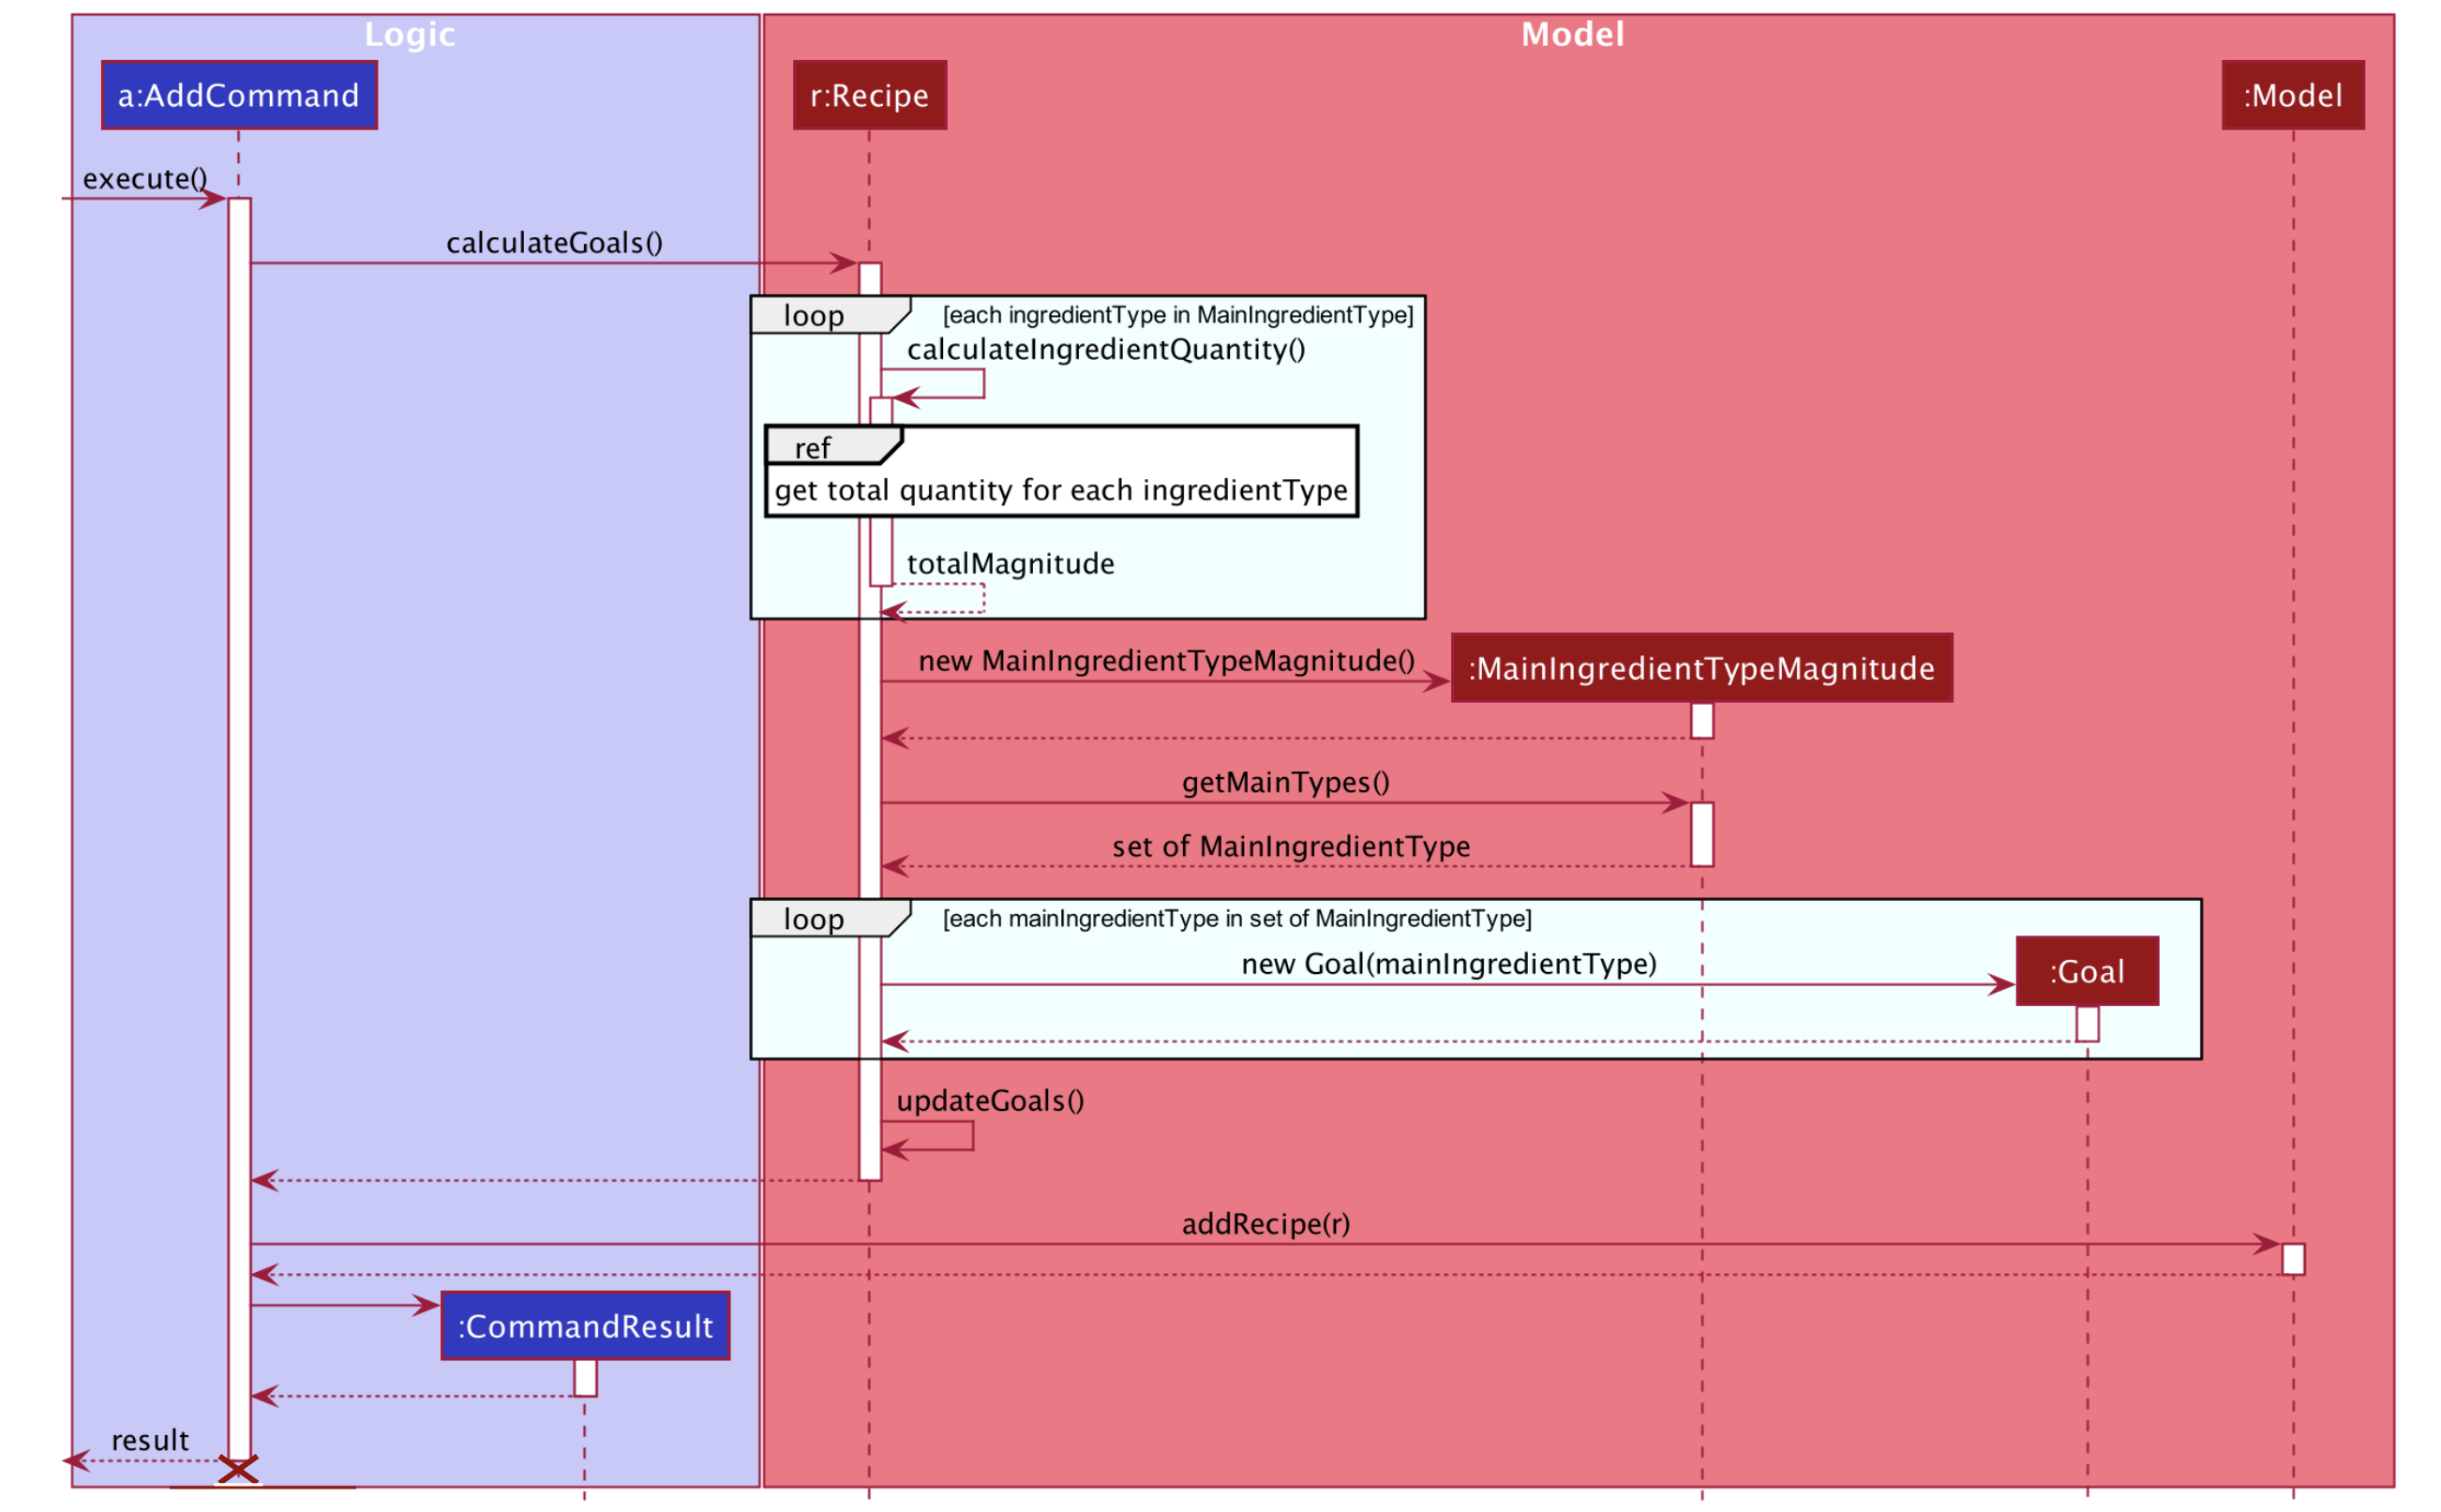The height and width of the screenshot is (1512, 2441).
Task: Click loop tag for each mainIngredientType
Action: 830,918
